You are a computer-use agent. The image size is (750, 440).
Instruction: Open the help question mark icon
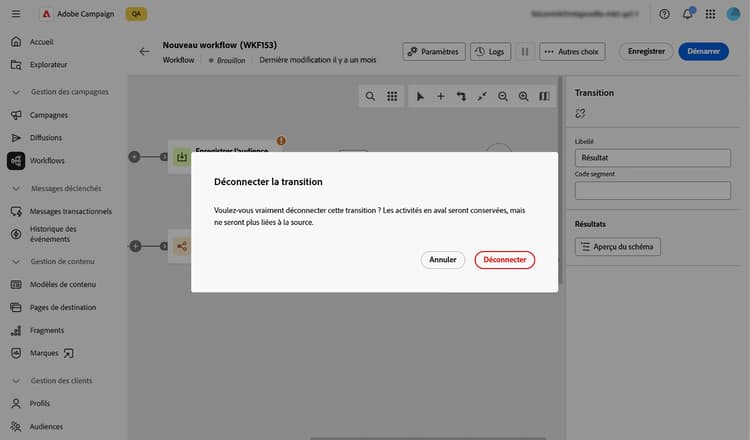664,14
